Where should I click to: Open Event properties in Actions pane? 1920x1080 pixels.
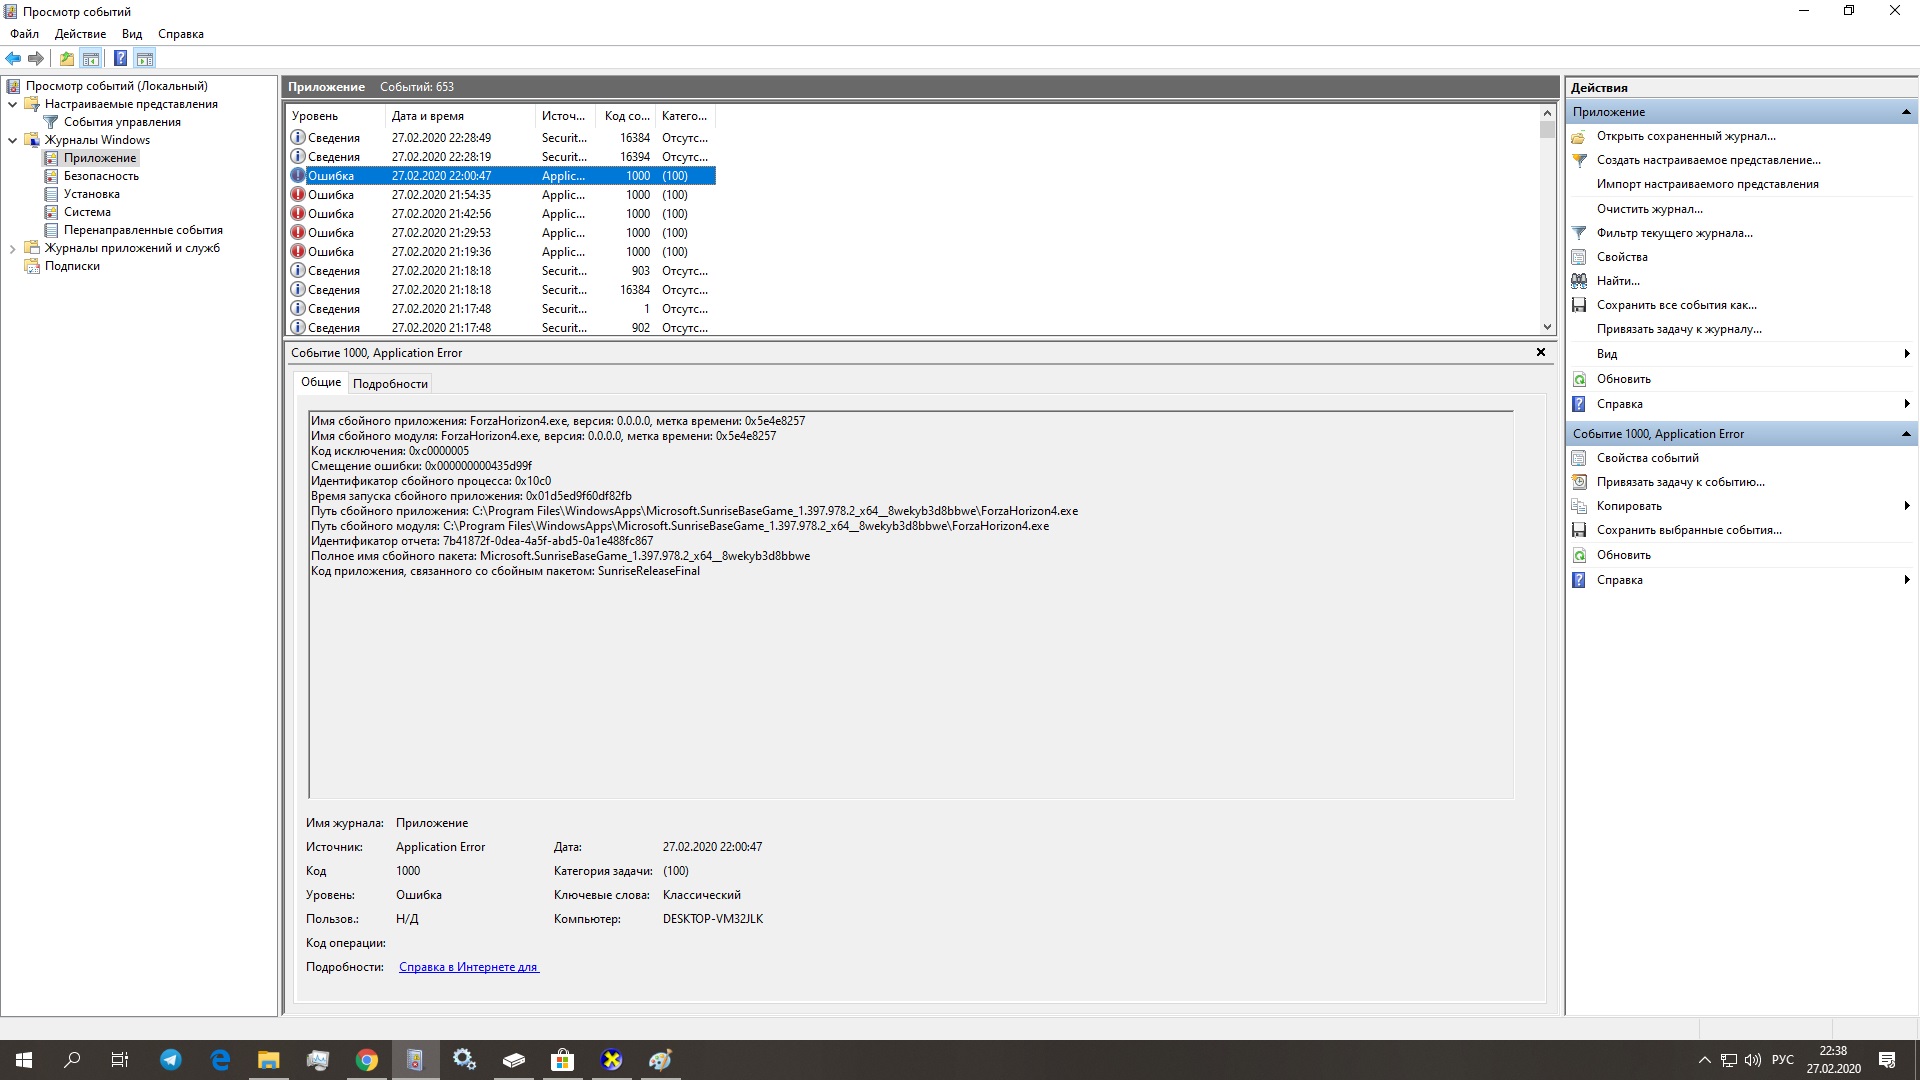(x=1647, y=458)
